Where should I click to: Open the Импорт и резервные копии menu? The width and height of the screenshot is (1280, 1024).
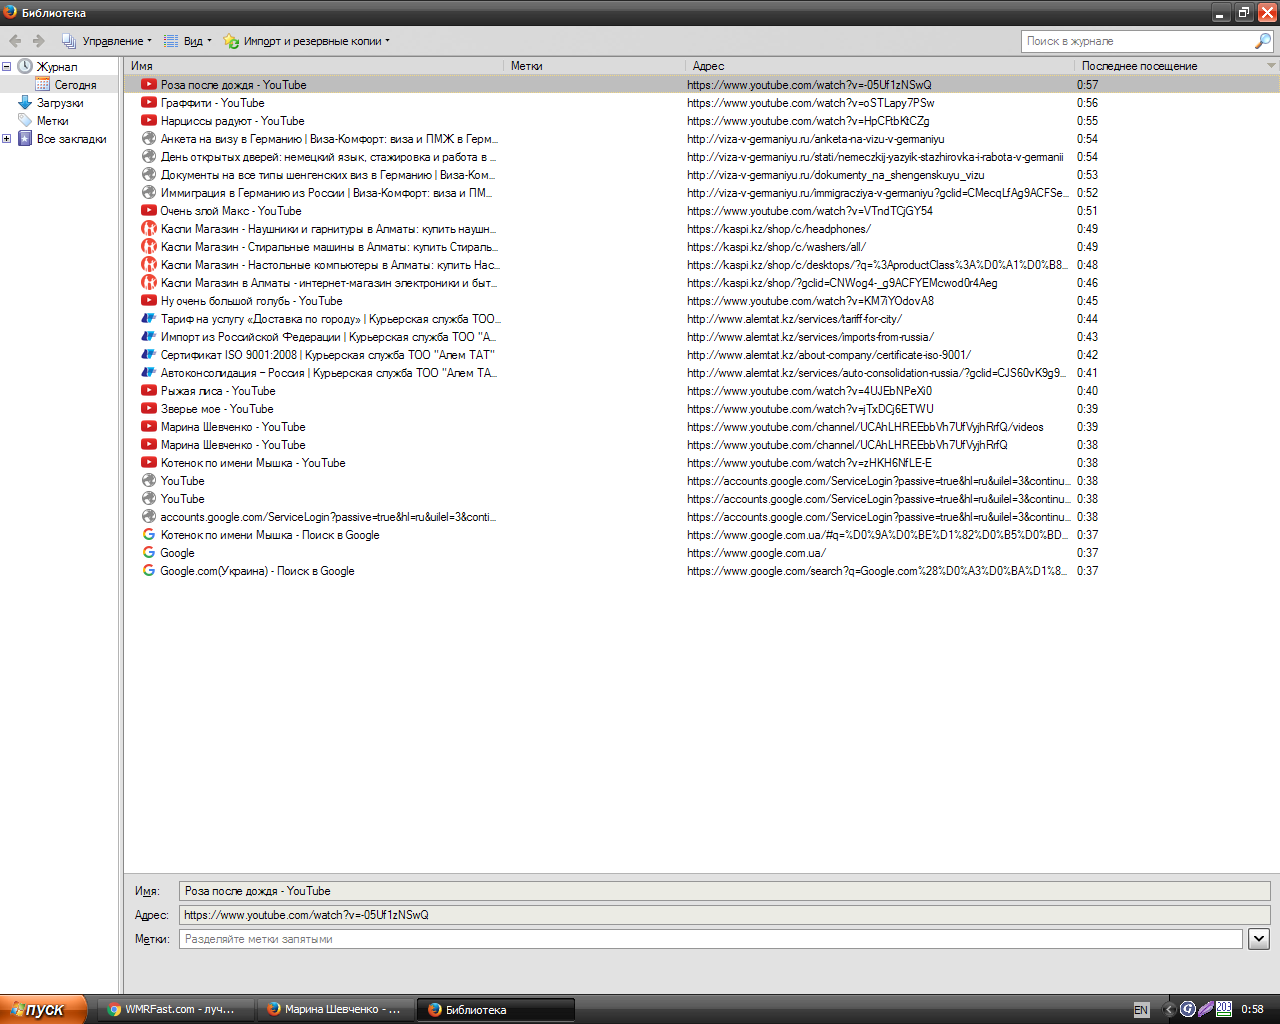coord(306,41)
